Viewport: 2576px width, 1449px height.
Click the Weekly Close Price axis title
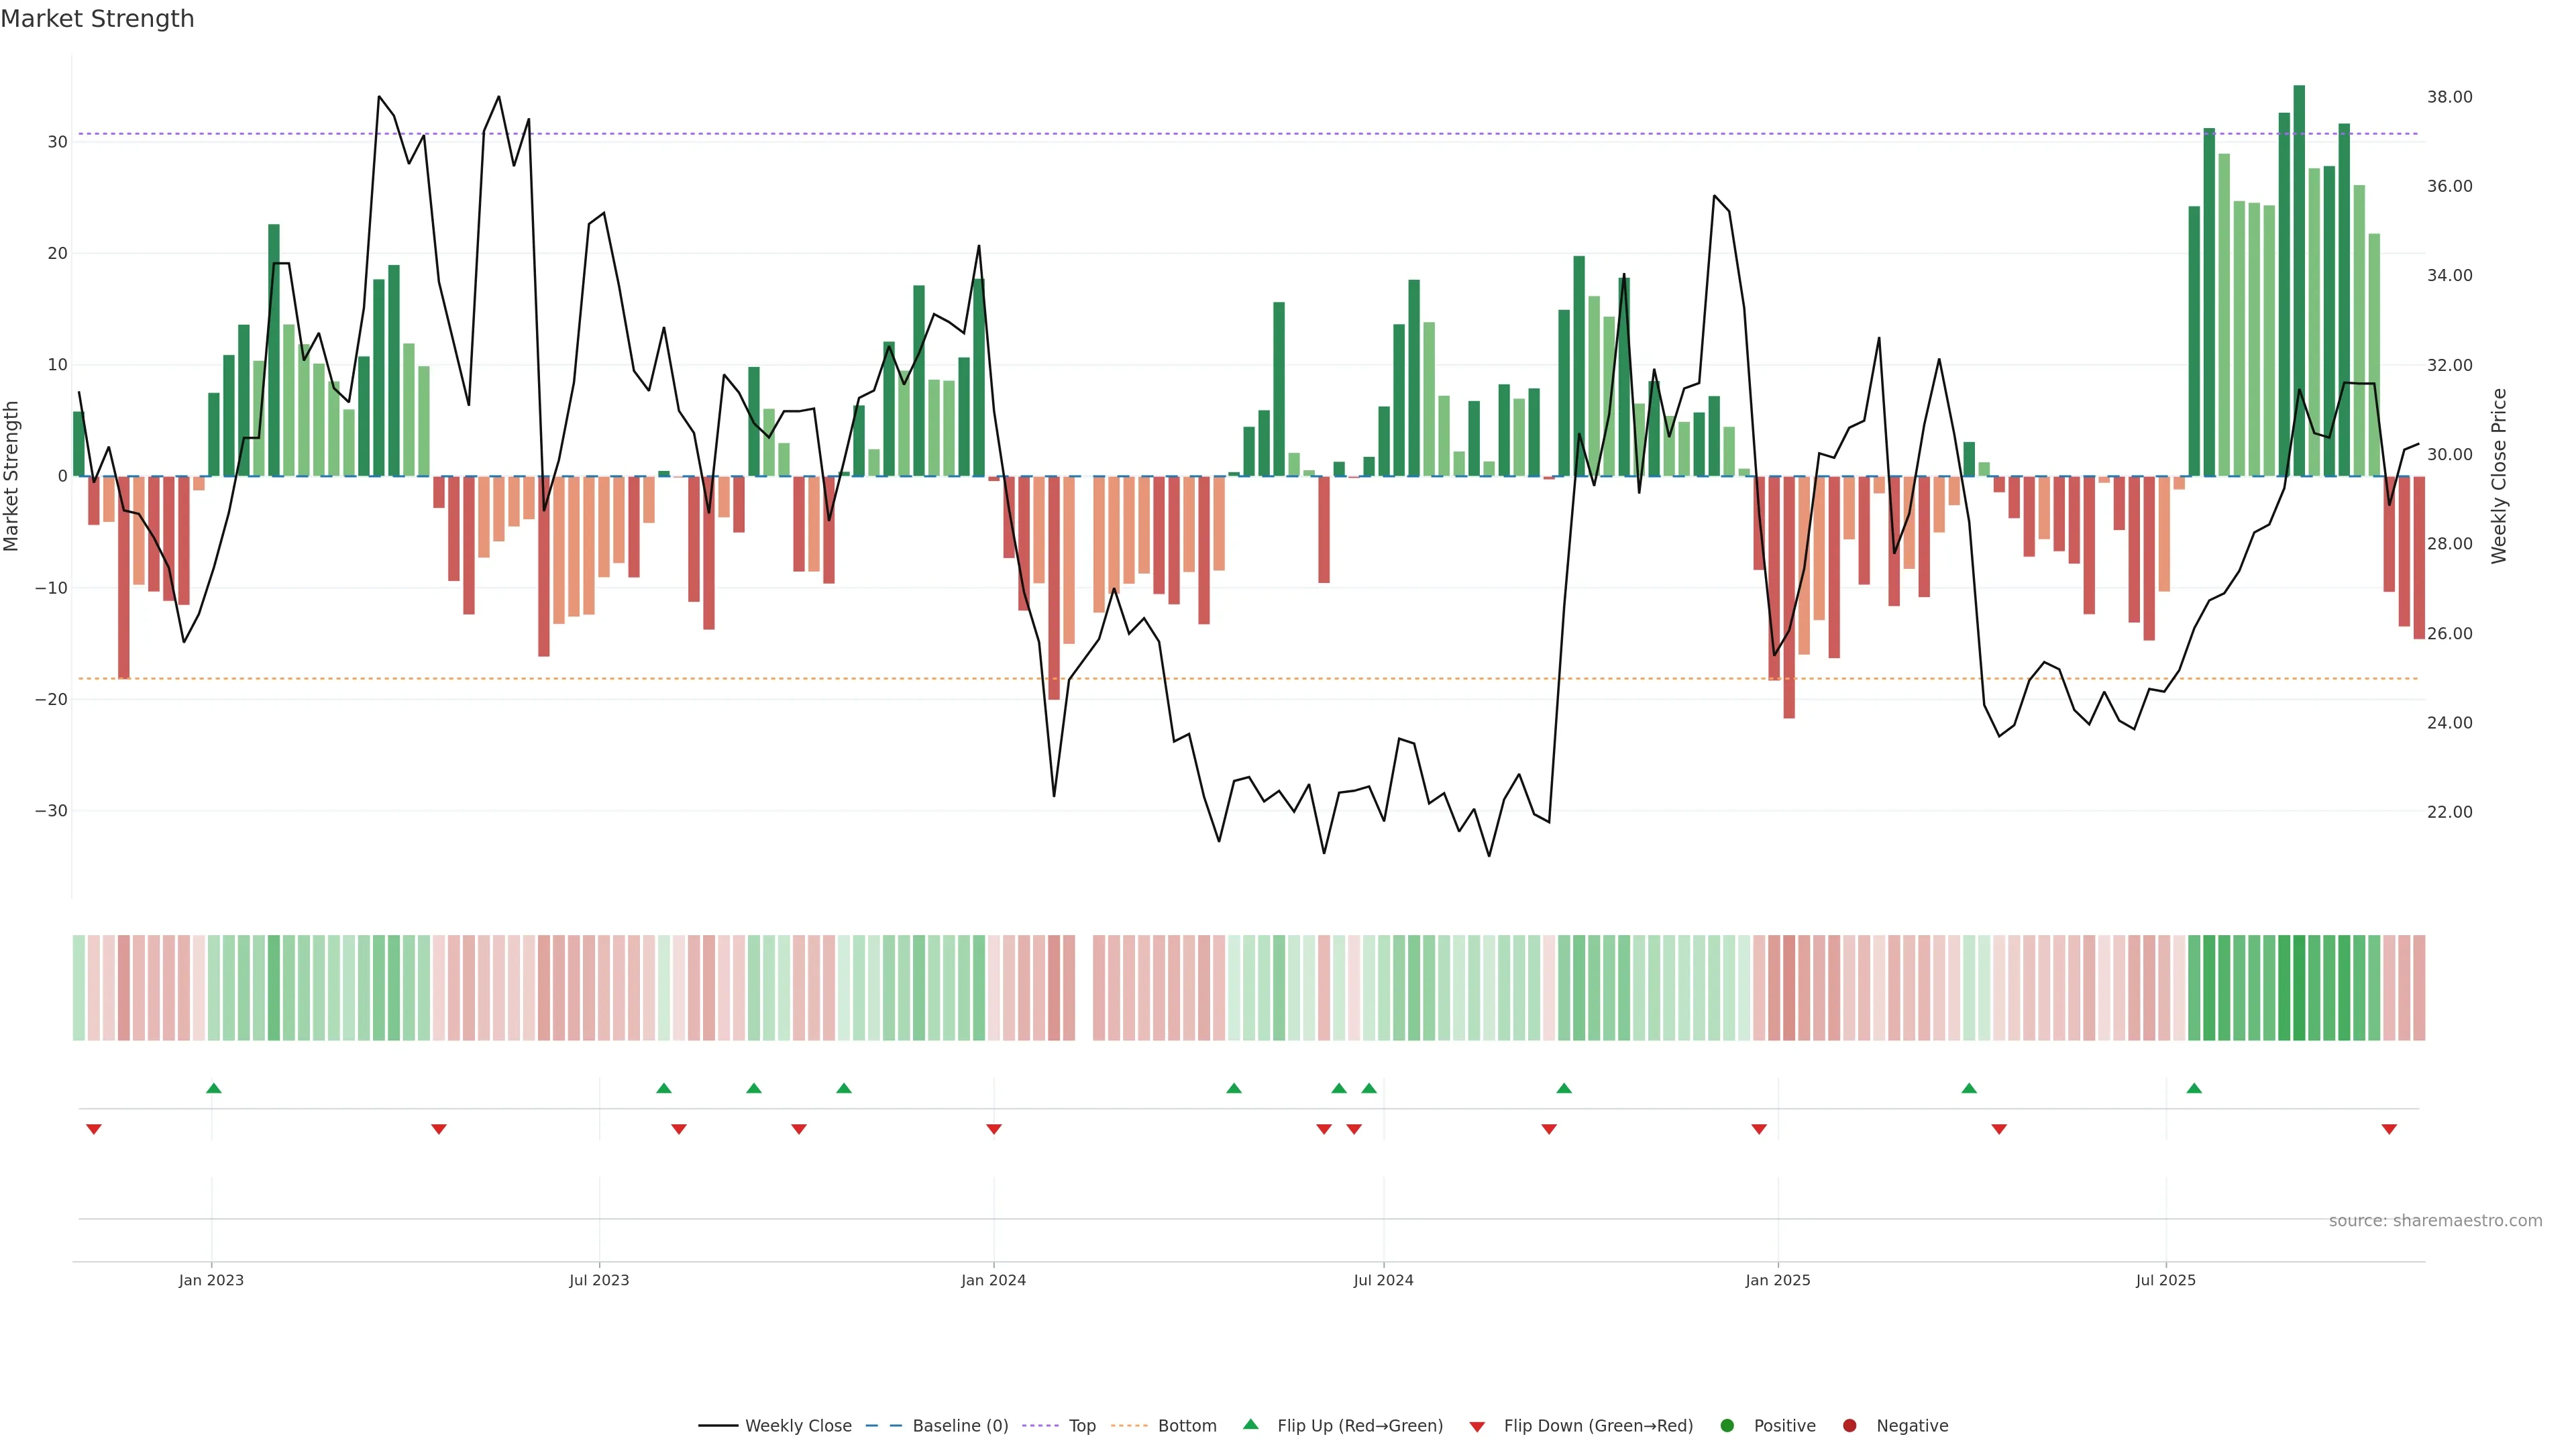pyautogui.click(x=2499, y=476)
